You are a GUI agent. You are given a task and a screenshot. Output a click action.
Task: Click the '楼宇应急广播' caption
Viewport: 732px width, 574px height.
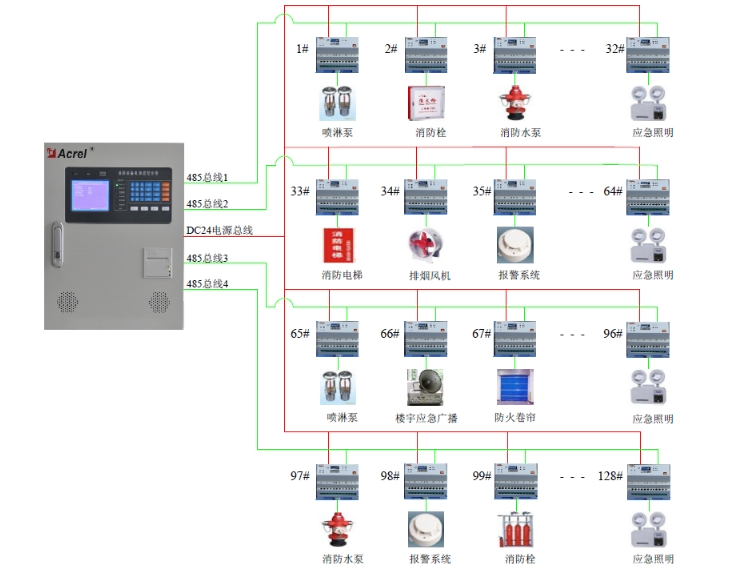click(x=426, y=418)
